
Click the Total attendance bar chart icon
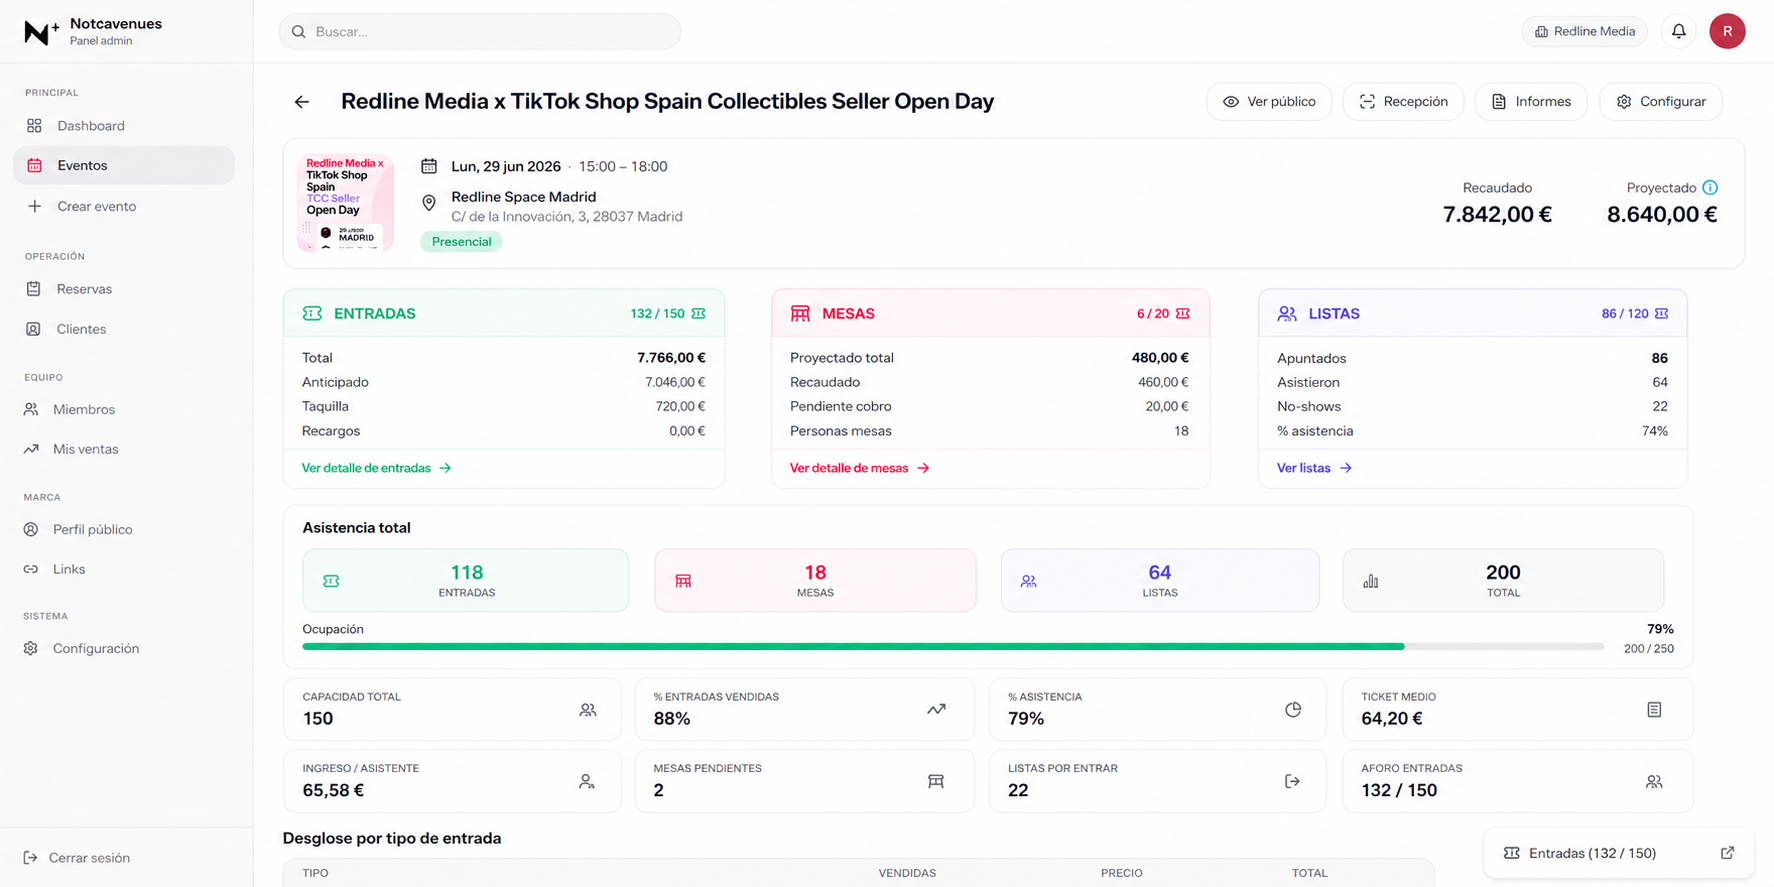(x=1371, y=581)
